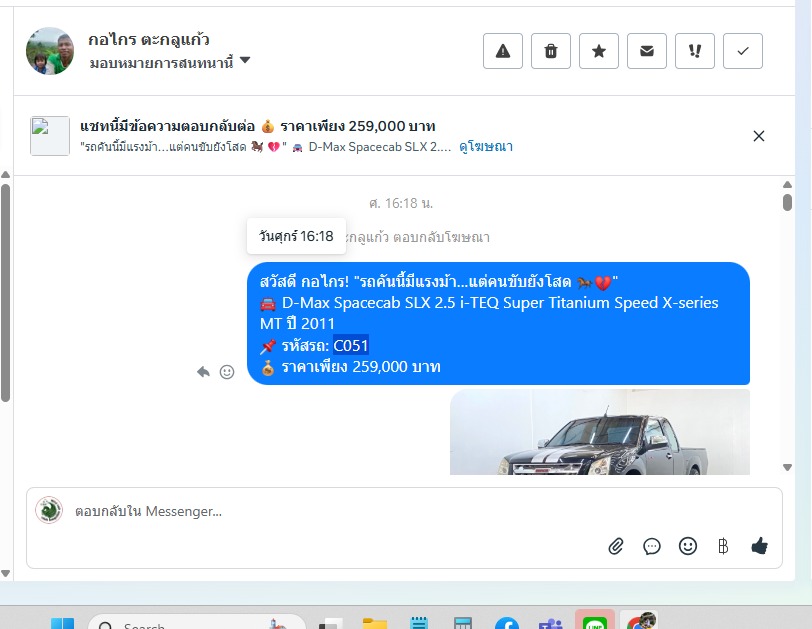Open saved replies speech bubble icon
The width and height of the screenshot is (812, 629).
tap(651, 546)
